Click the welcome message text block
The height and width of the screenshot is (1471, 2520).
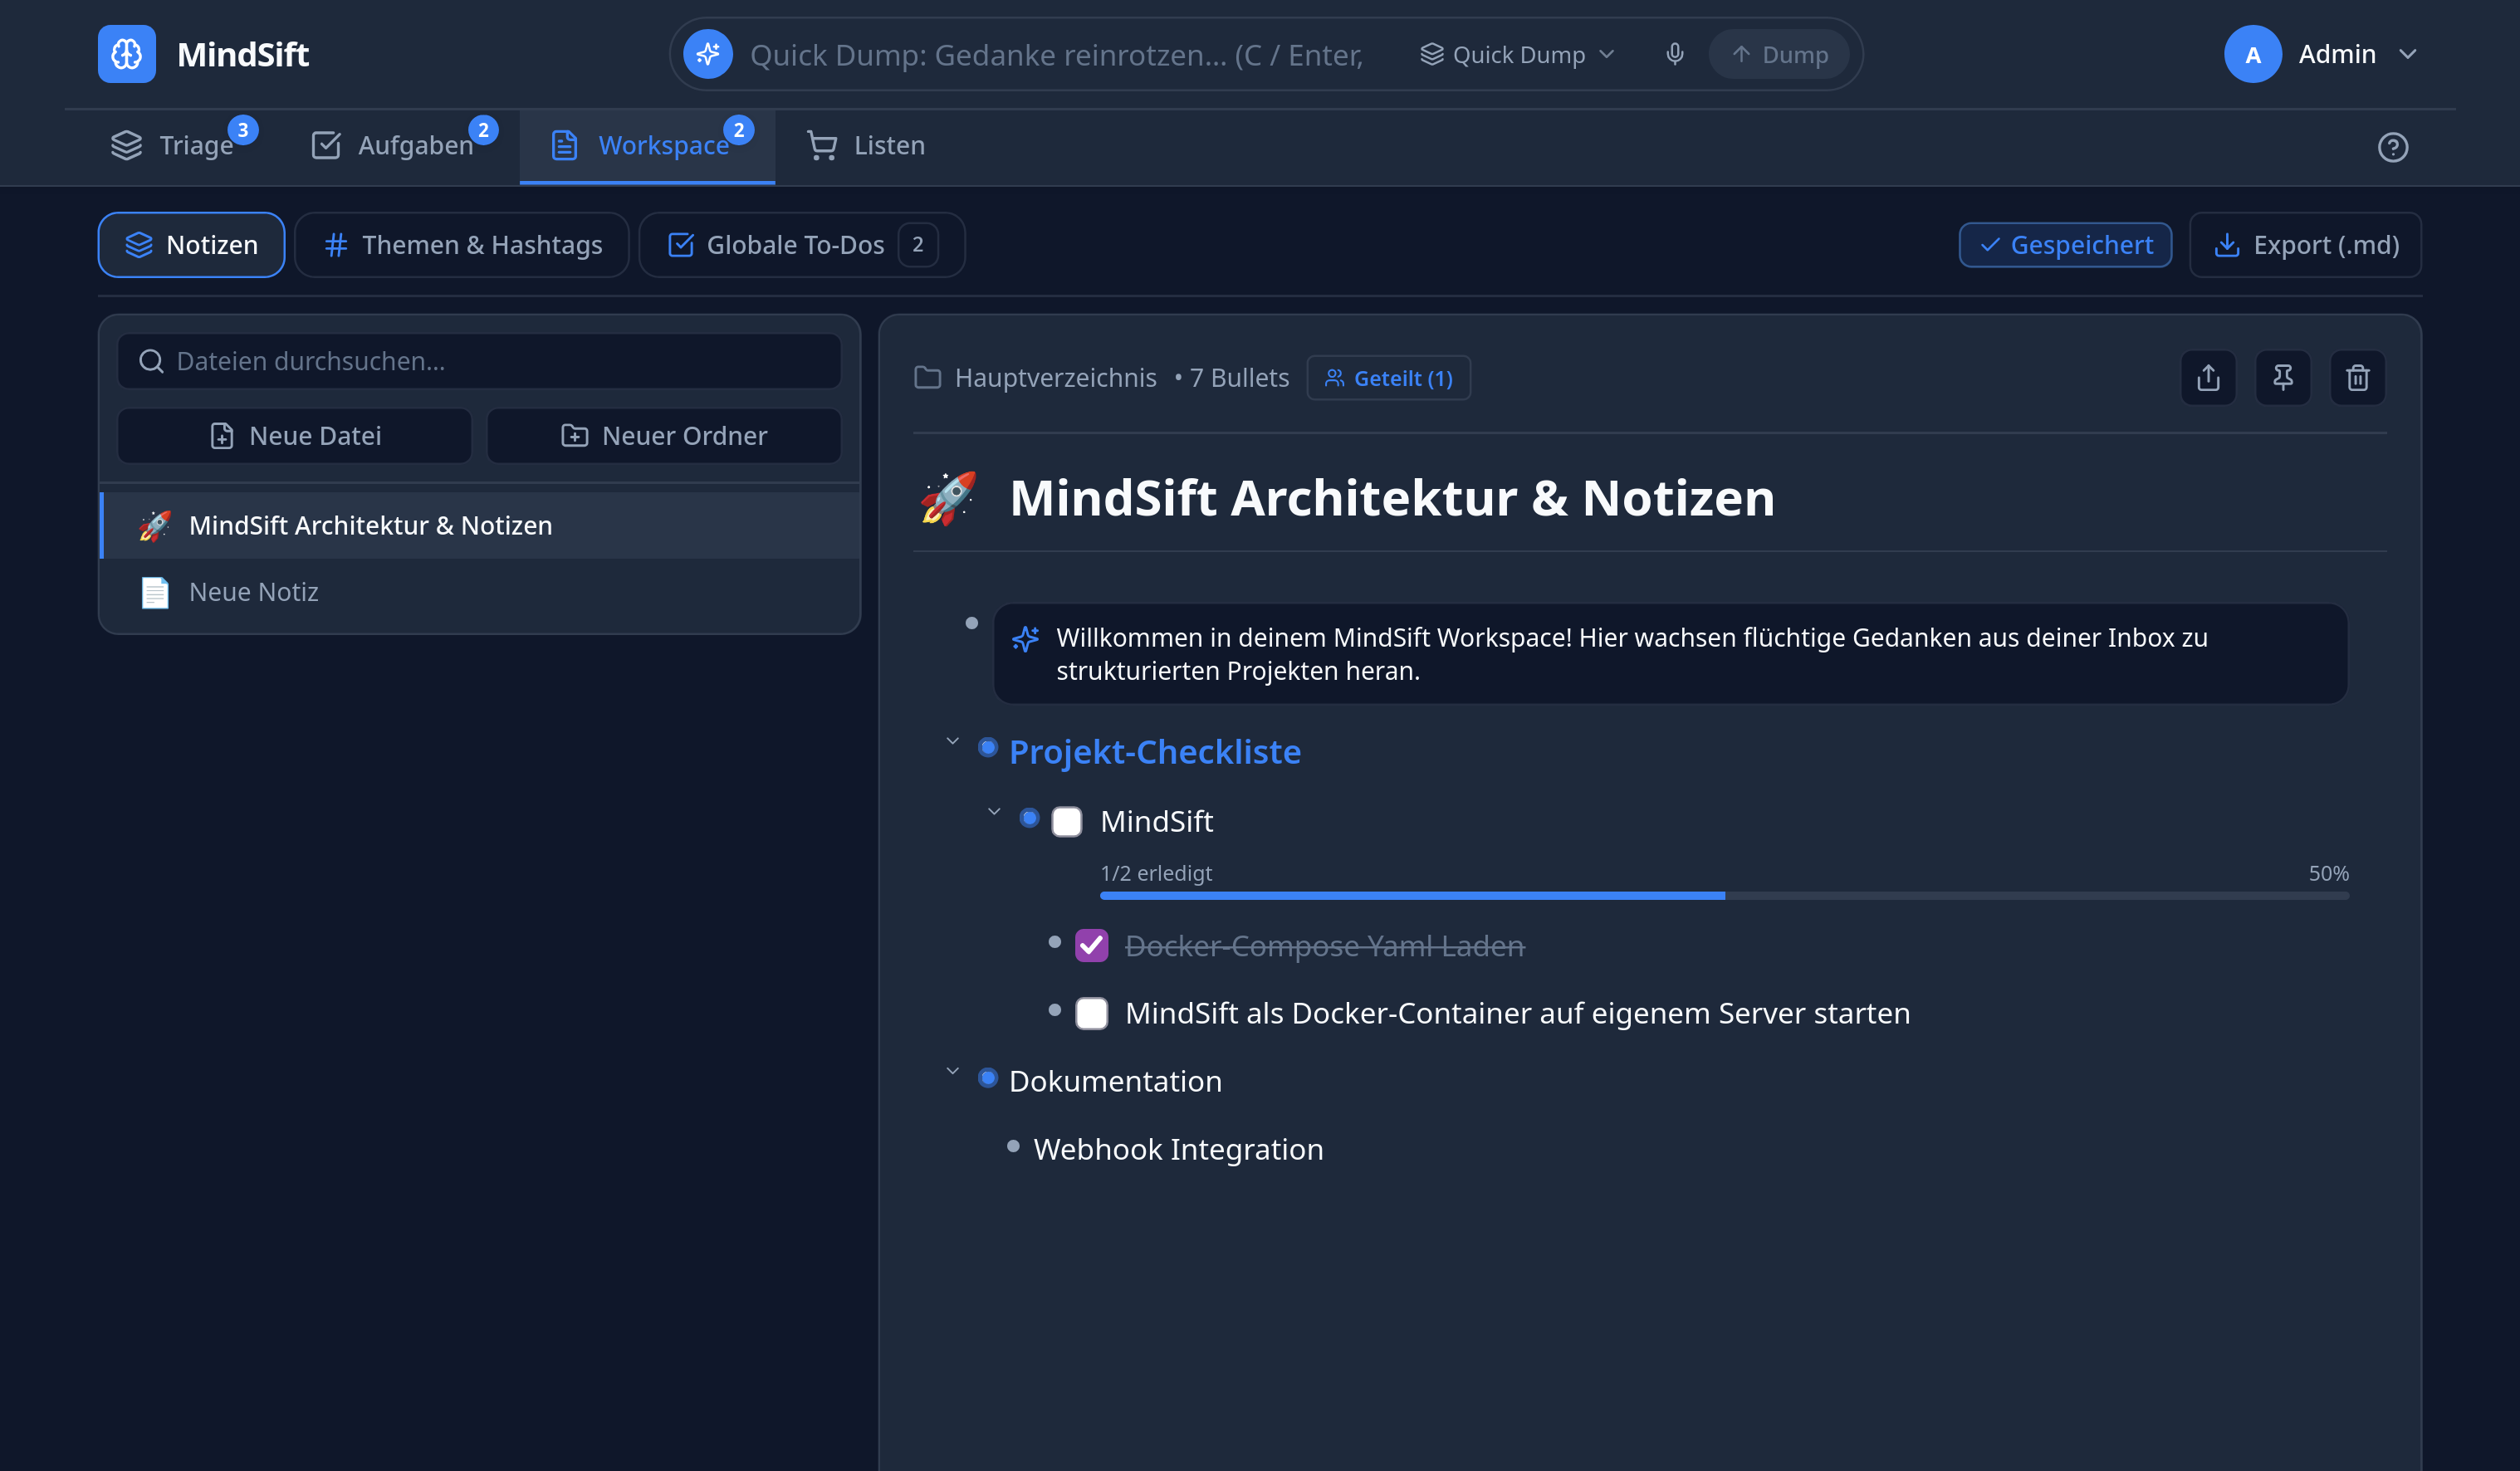coord(1670,654)
